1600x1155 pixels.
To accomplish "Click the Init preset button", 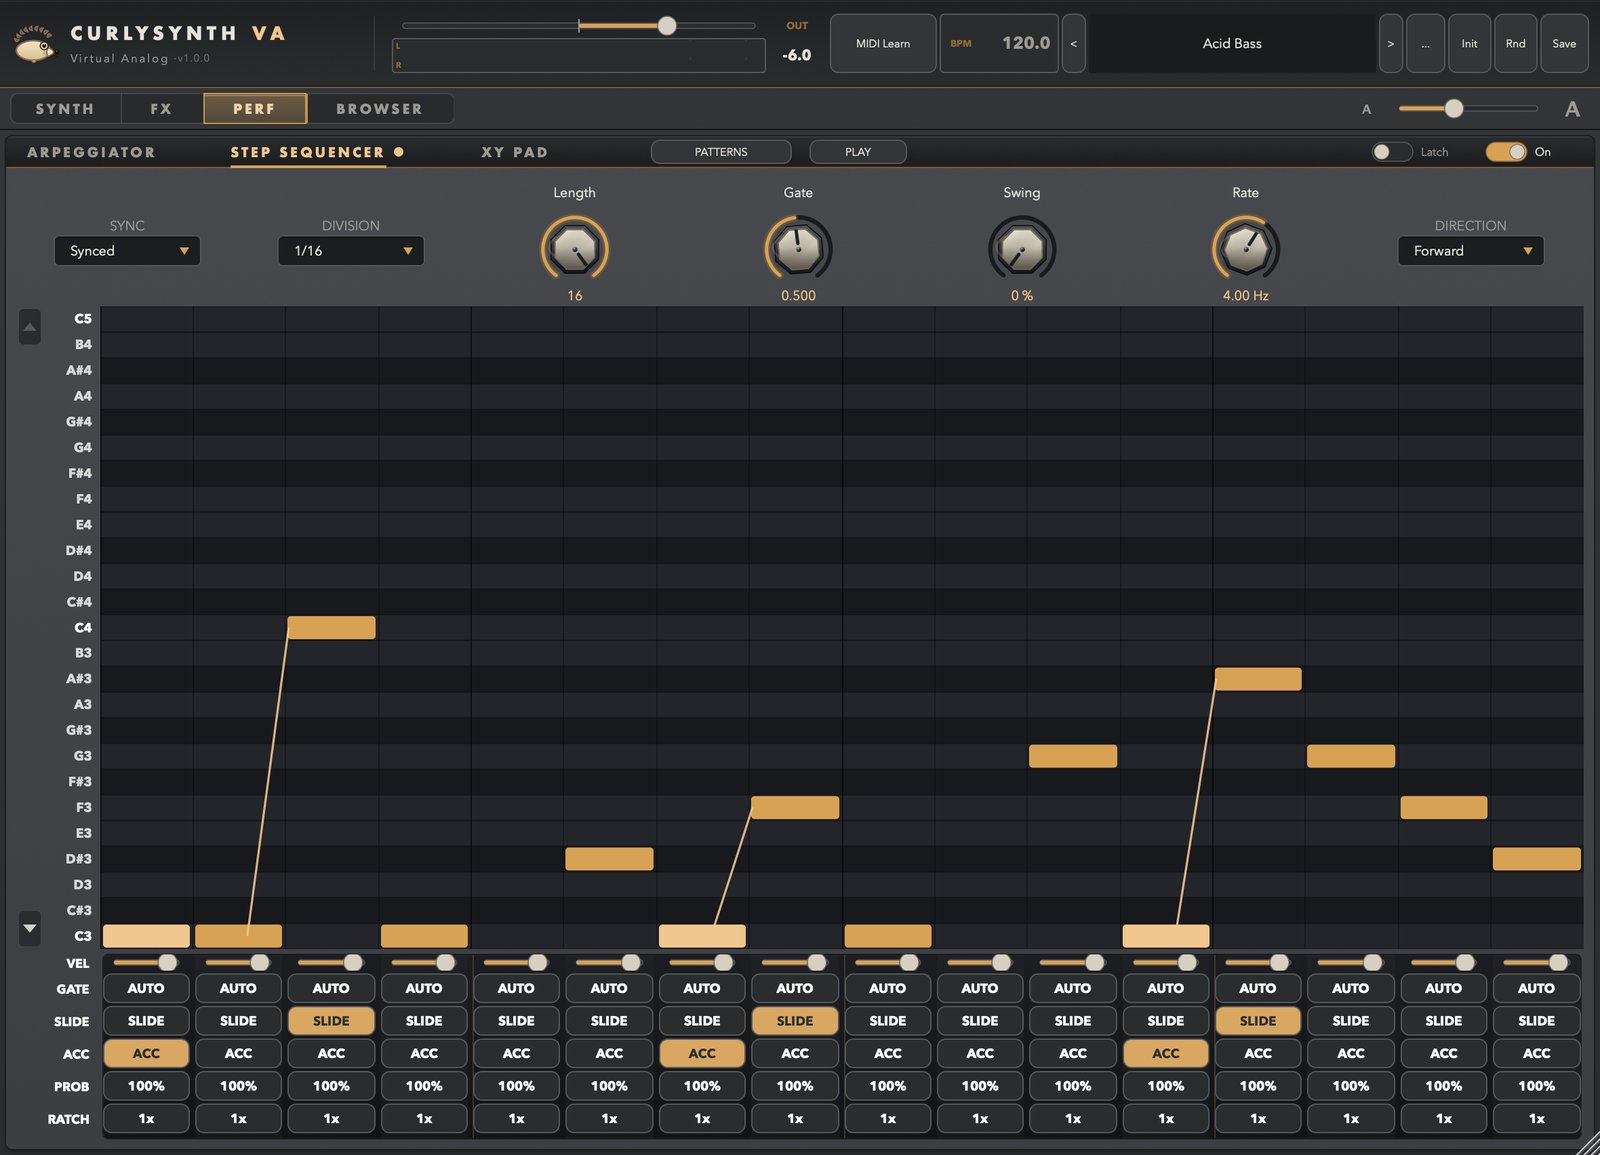I will (1469, 44).
